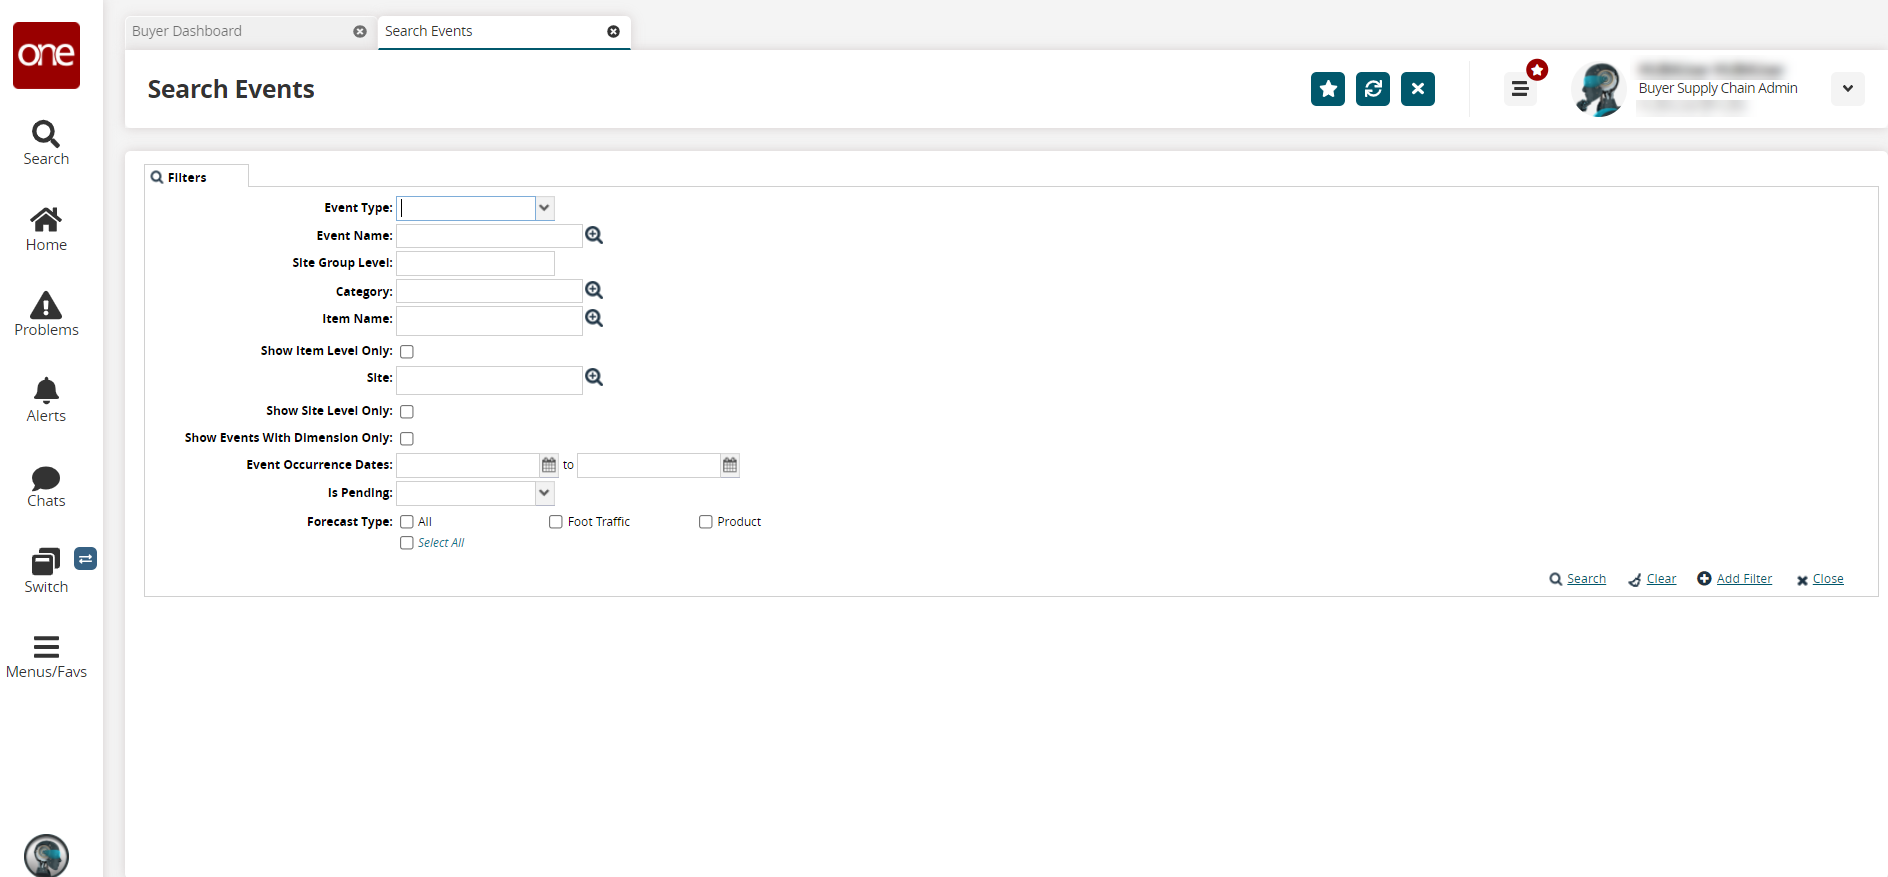Check the Foot Traffic forecast type
This screenshot has height=877, width=1888.
(x=556, y=522)
